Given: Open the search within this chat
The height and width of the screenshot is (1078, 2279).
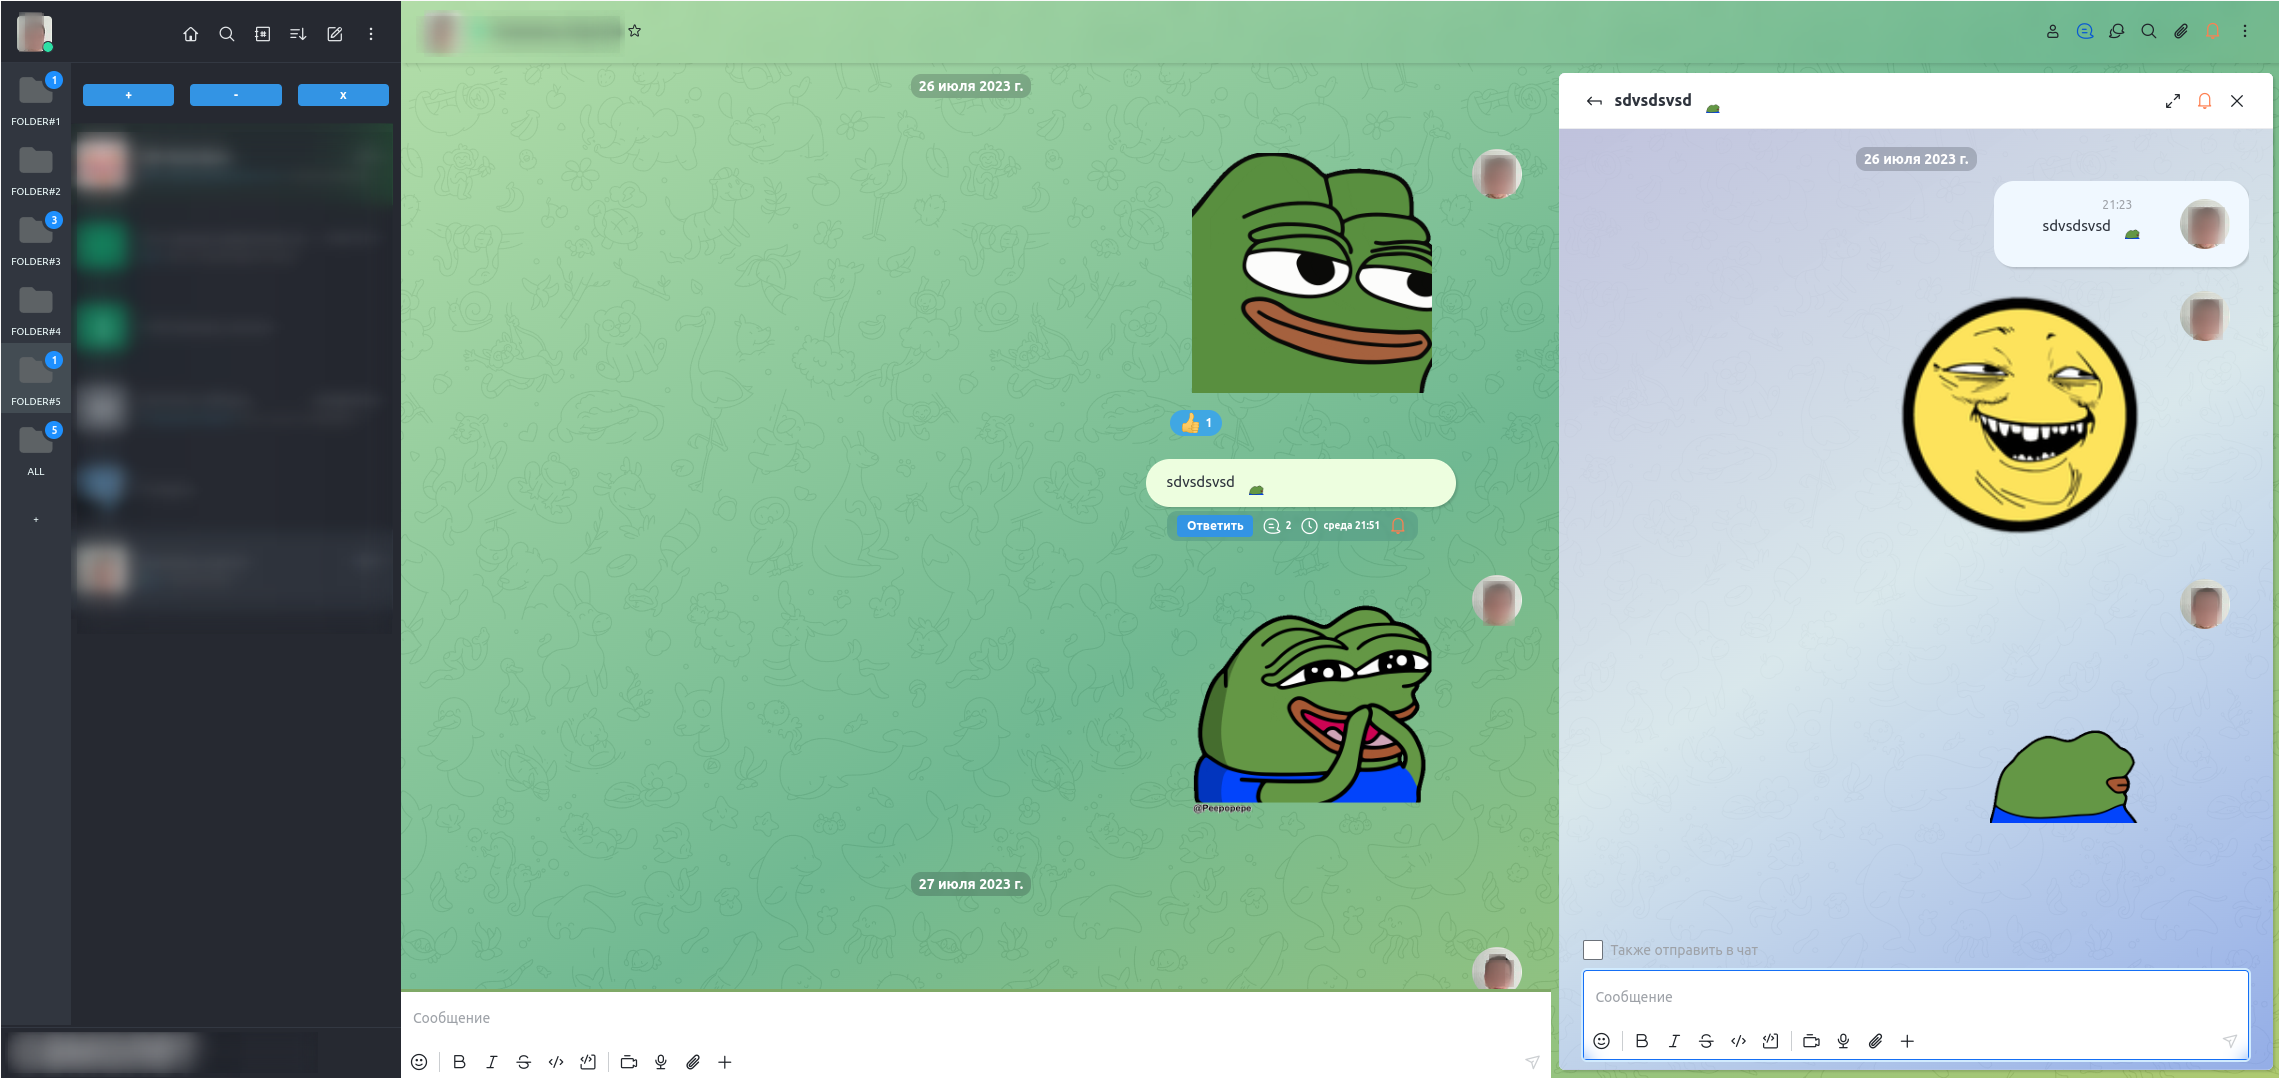Looking at the screenshot, I should point(2148,31).
